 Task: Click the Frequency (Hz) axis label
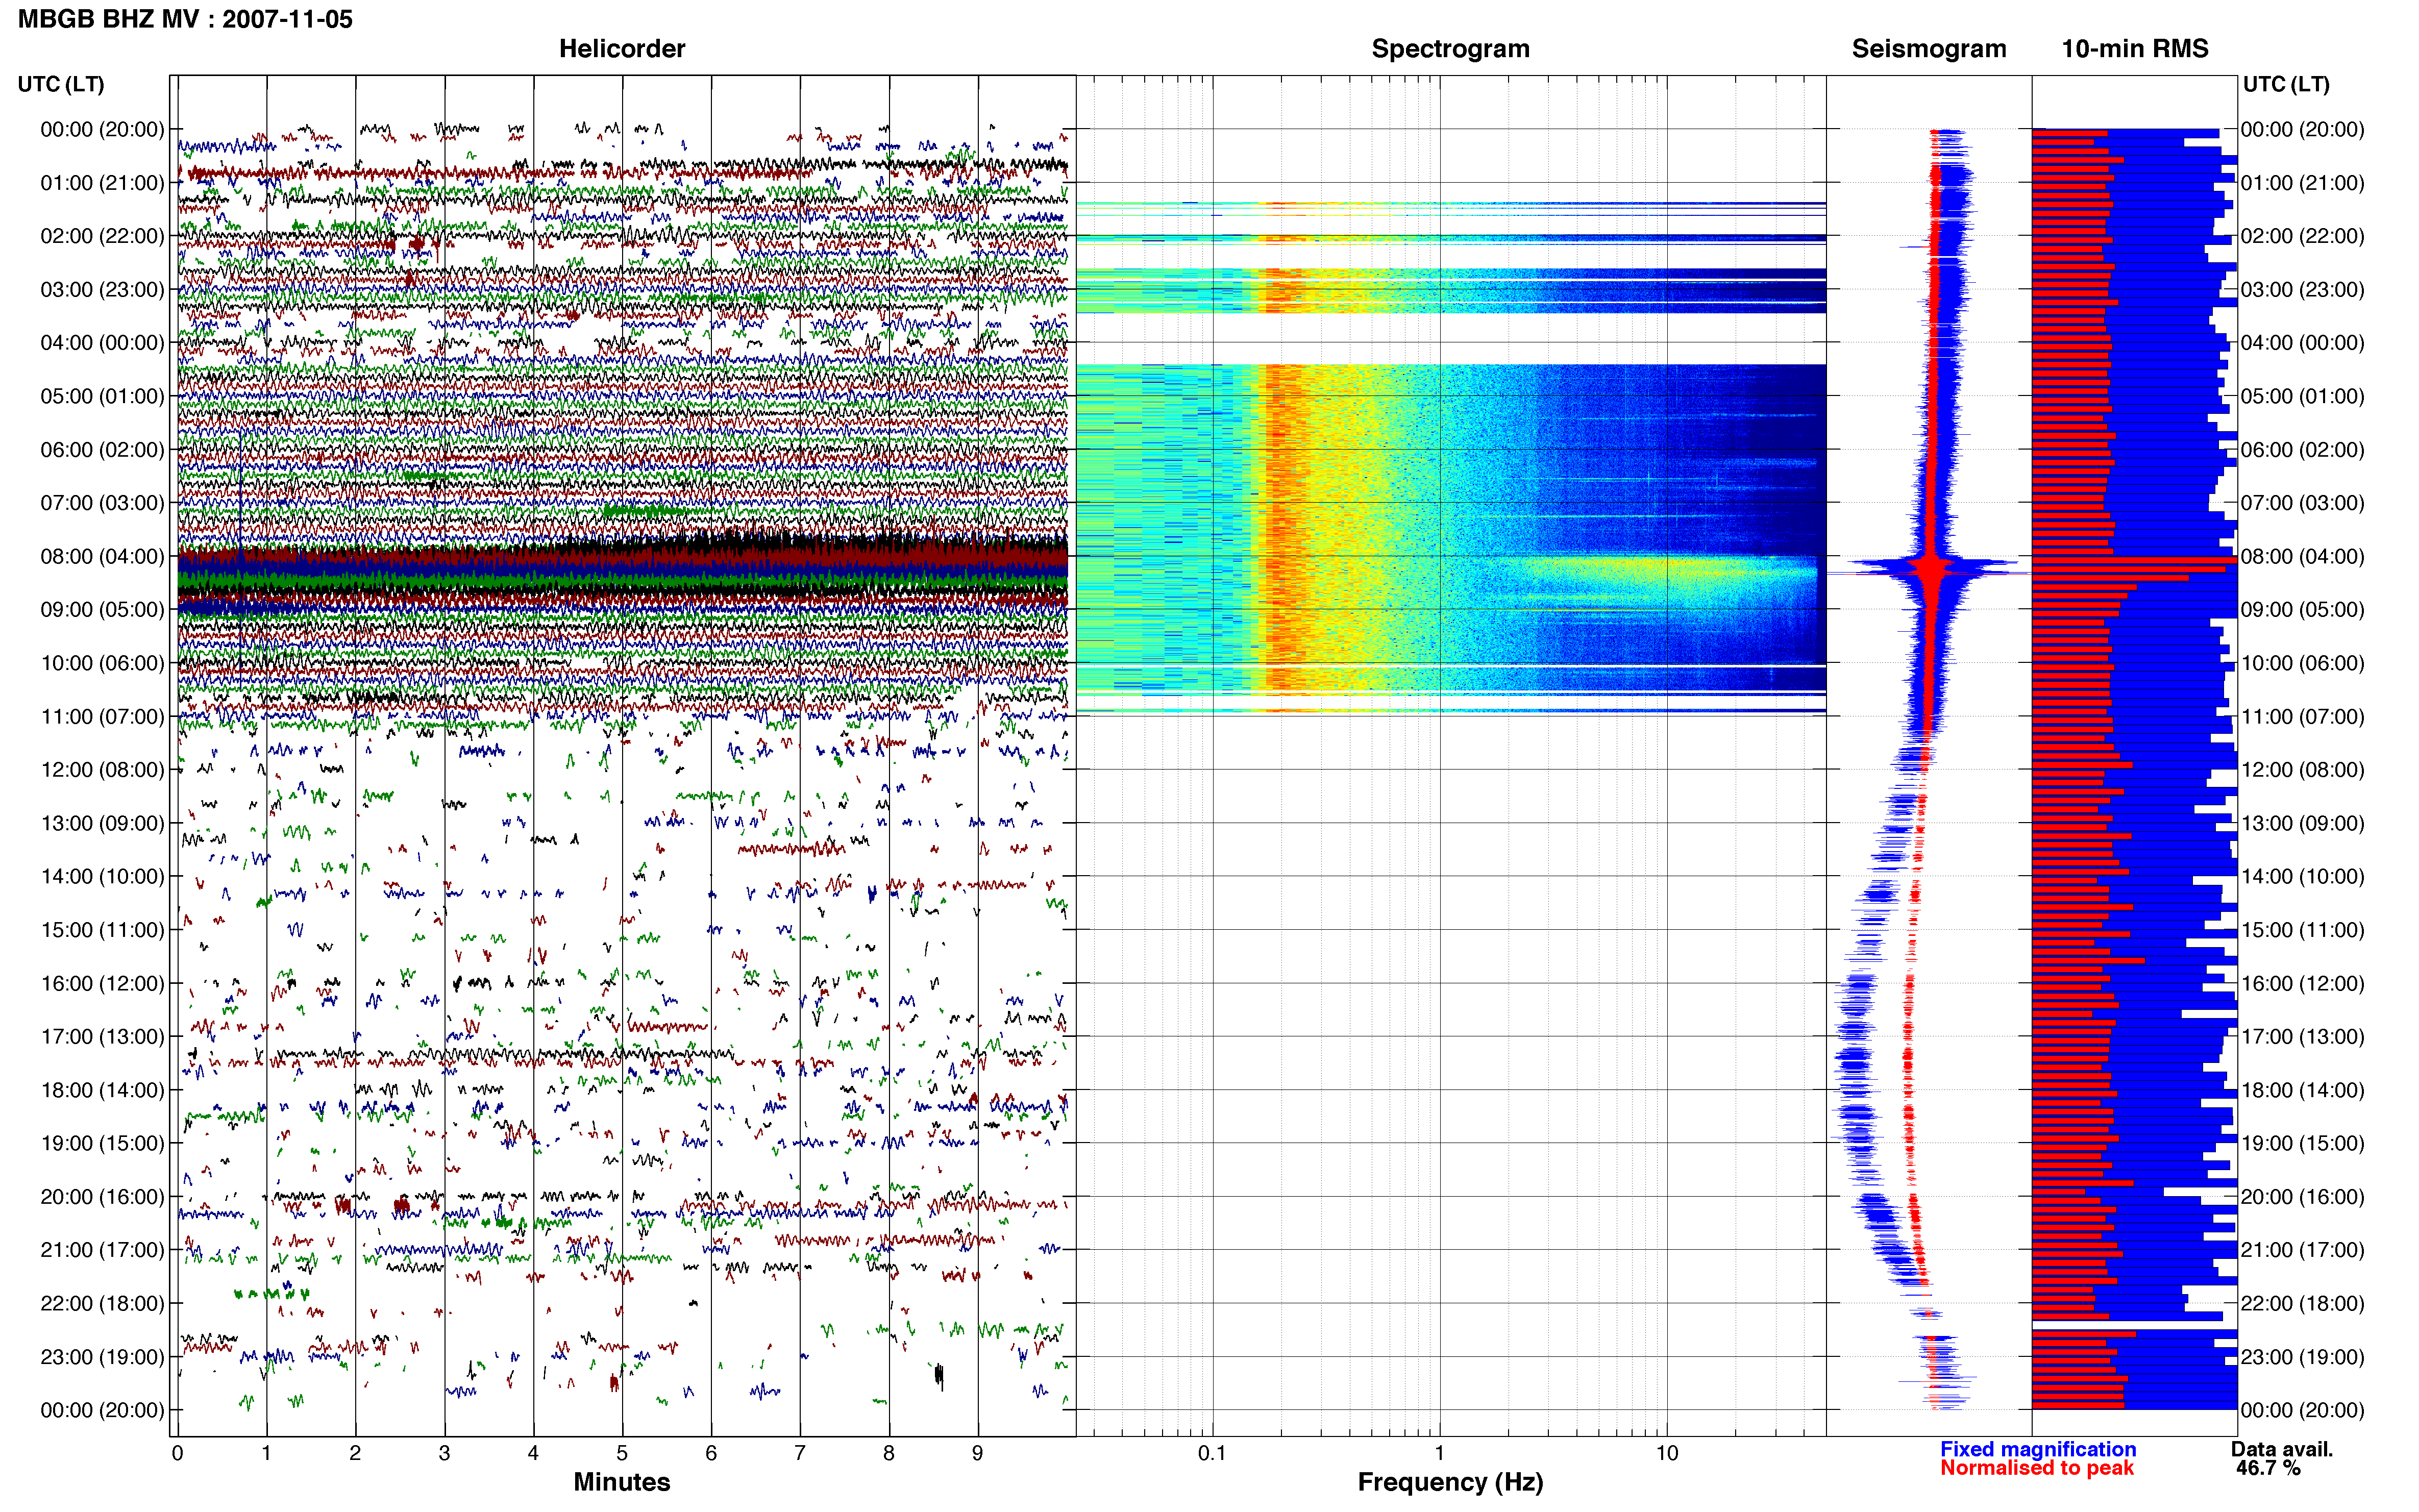[x=1450, y=1482]
